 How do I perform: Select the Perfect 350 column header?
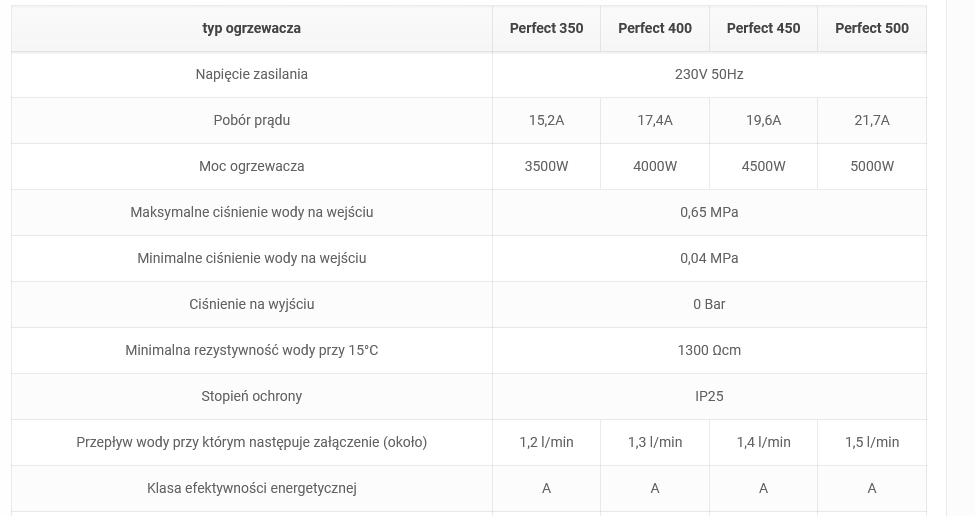coord(547,29)
